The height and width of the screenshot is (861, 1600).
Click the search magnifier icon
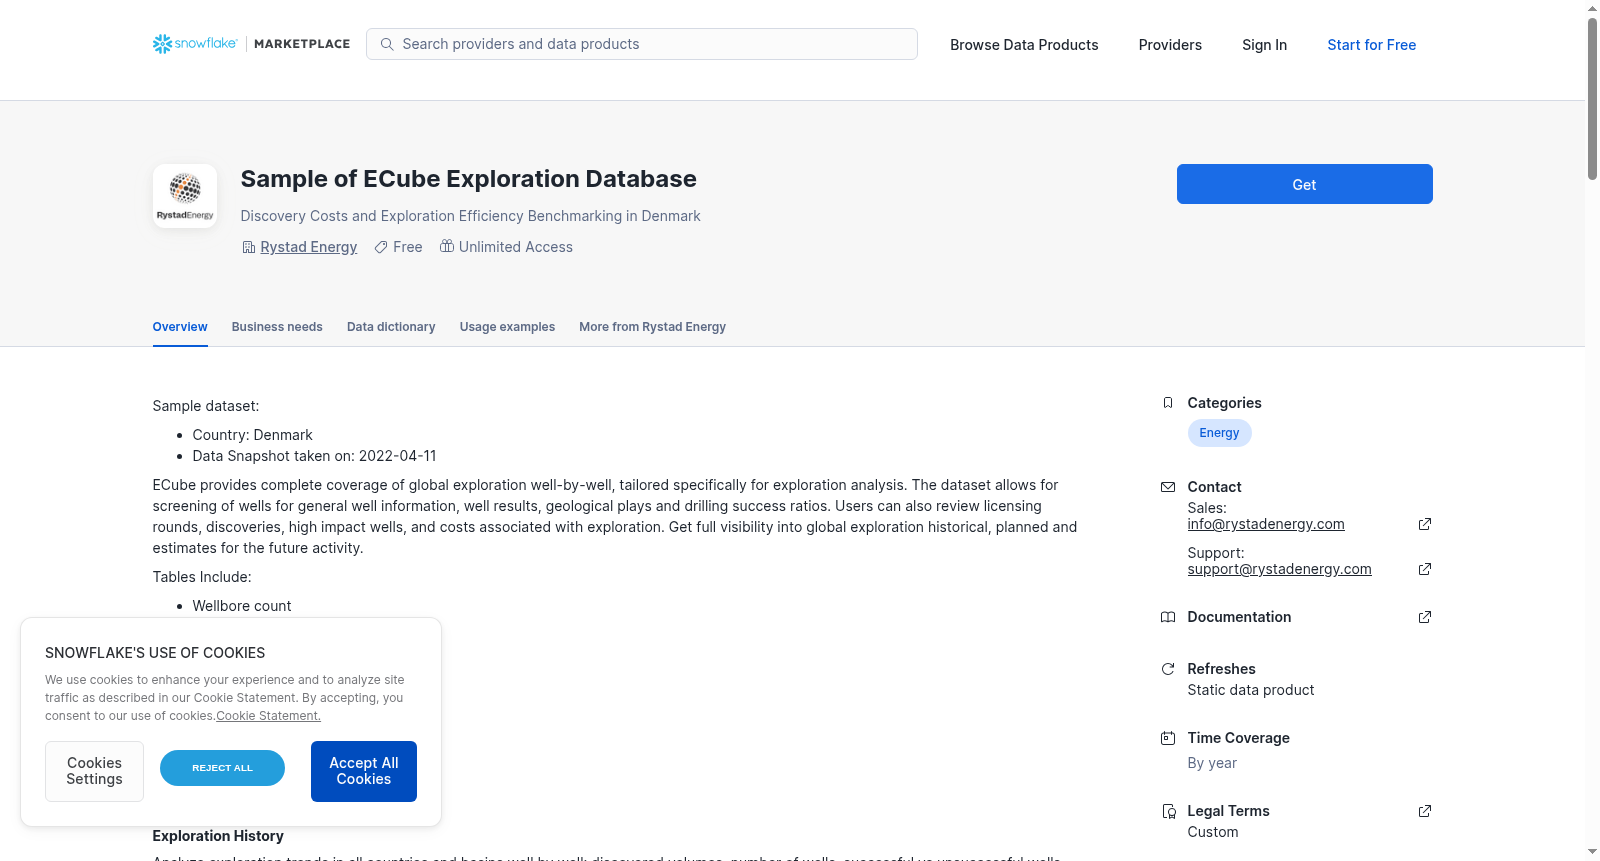(x=387, y=44)
